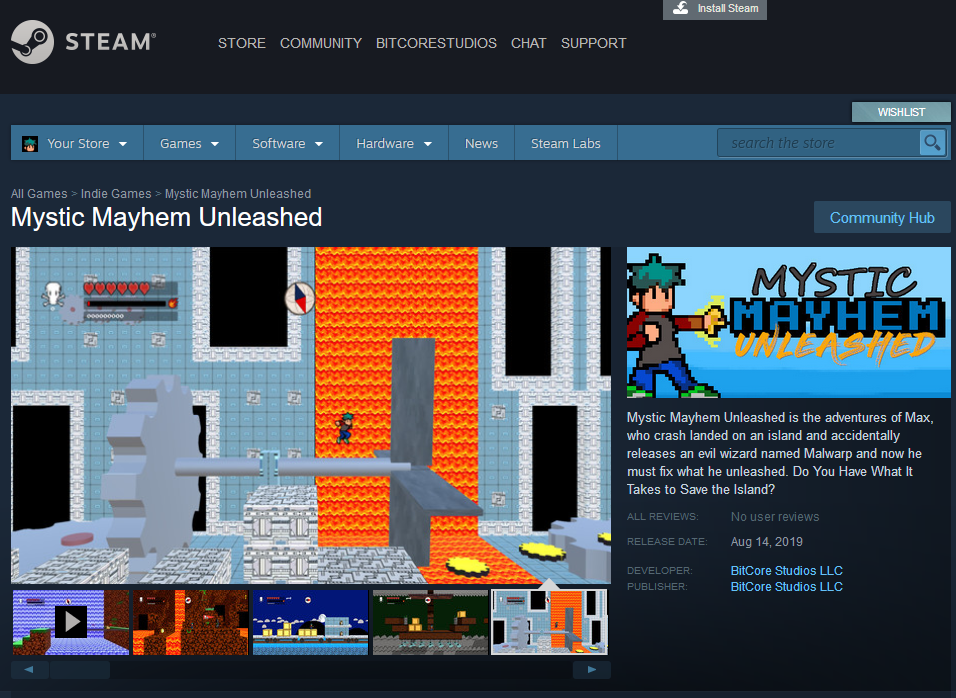The width and height of the screenshot is (956, 698).
Task: Open the Community Hub
Action: 882,217
